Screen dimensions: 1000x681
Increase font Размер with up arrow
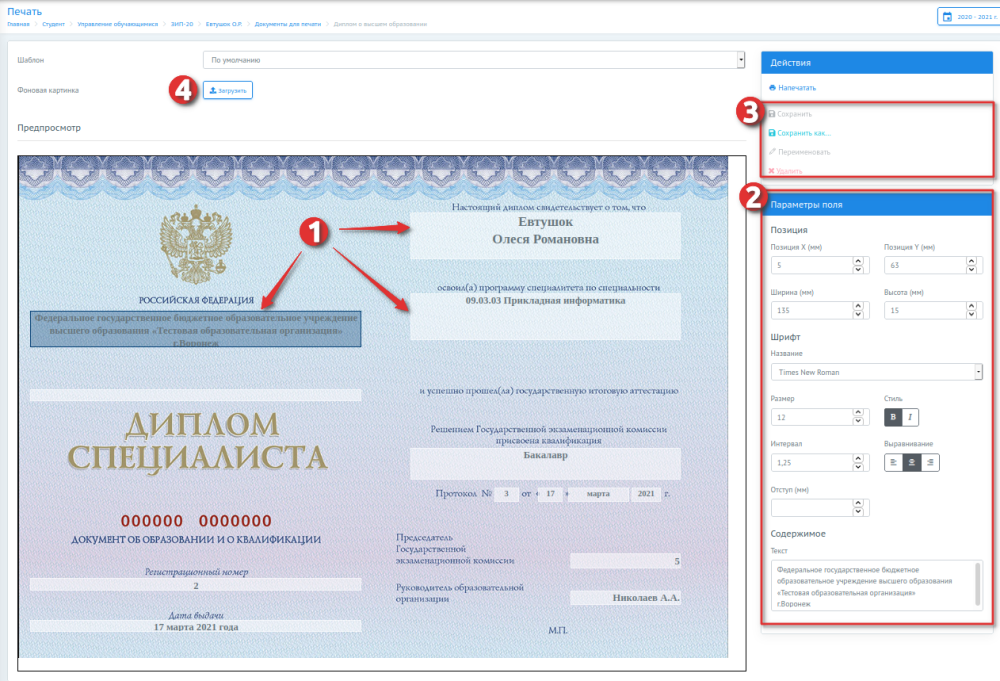[x=858, y=413]
